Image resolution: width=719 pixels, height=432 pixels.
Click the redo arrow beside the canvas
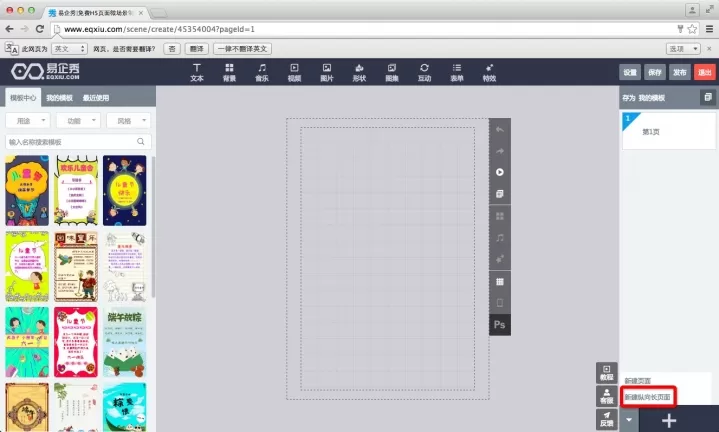(500, 151)
